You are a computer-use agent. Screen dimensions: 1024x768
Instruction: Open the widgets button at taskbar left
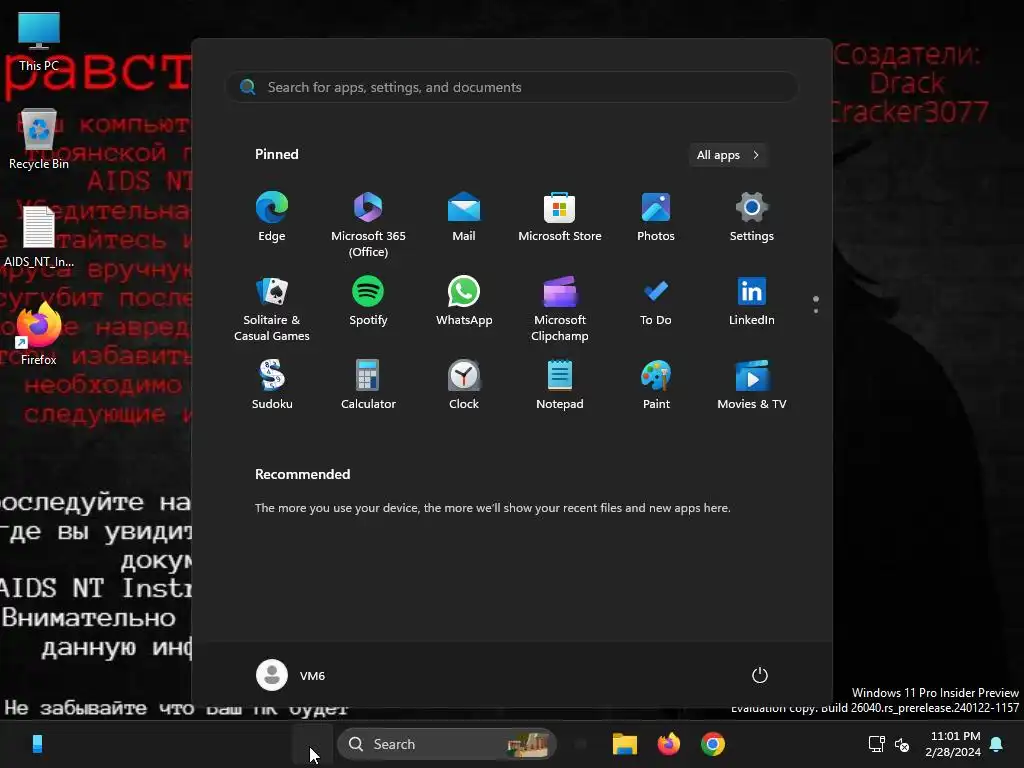(37, 744)
